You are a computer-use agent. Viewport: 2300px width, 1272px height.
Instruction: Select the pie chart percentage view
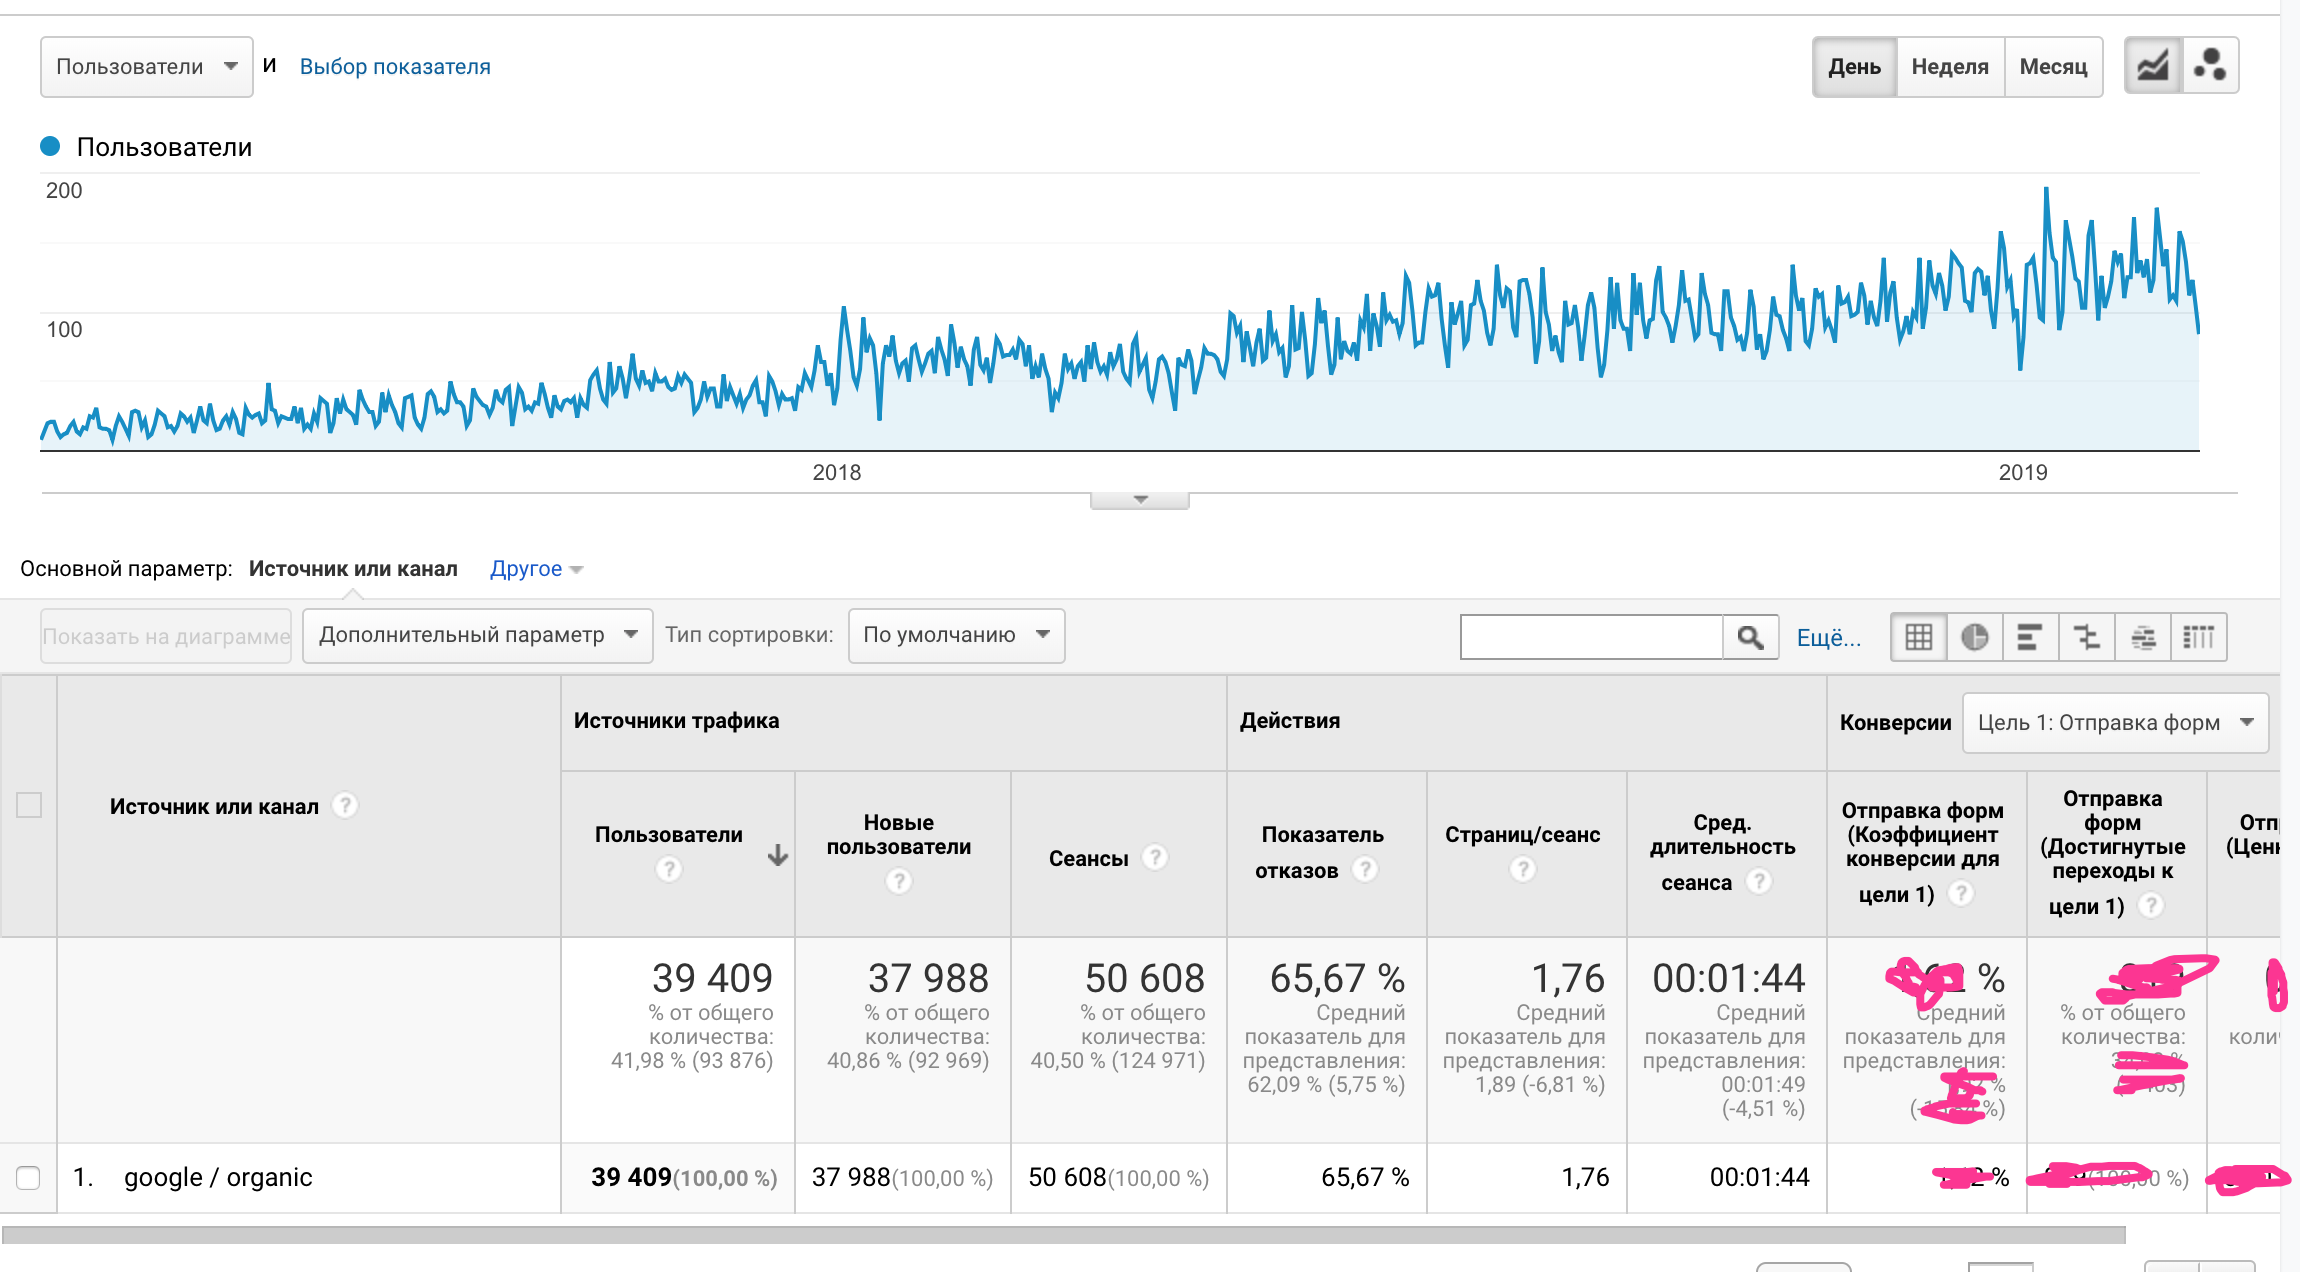(1975, 637)
